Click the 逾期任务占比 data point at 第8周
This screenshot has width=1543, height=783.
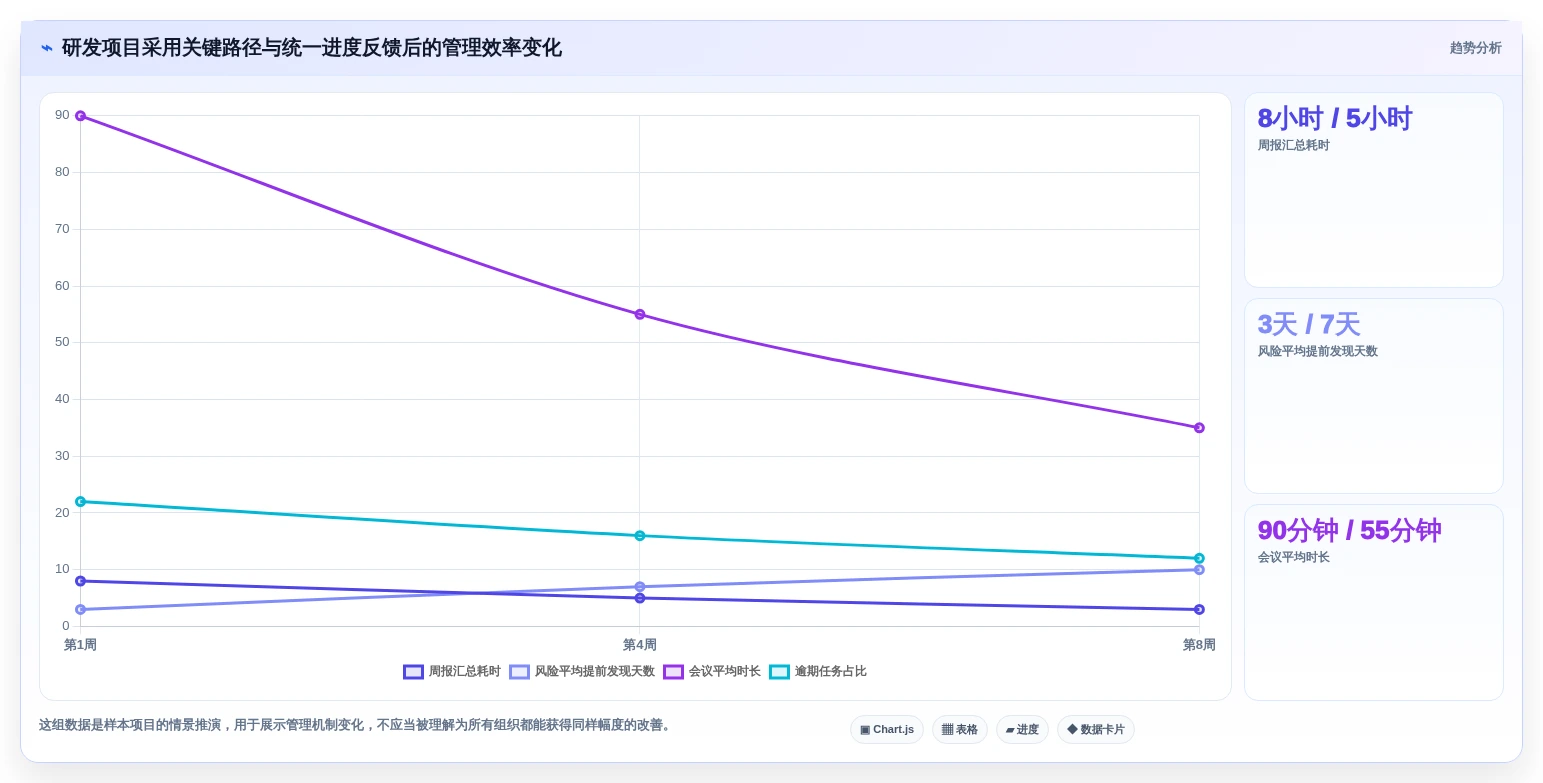(x=1199, y=558)
